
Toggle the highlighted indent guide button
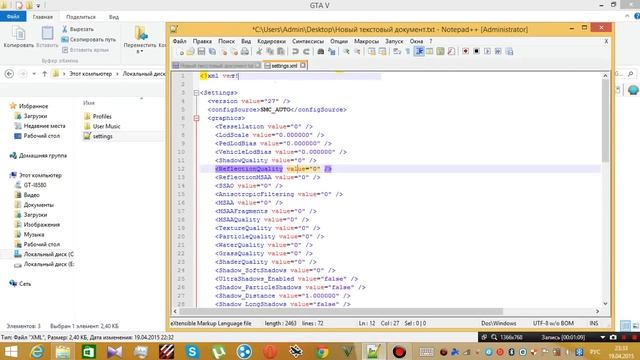click(419, 51)
